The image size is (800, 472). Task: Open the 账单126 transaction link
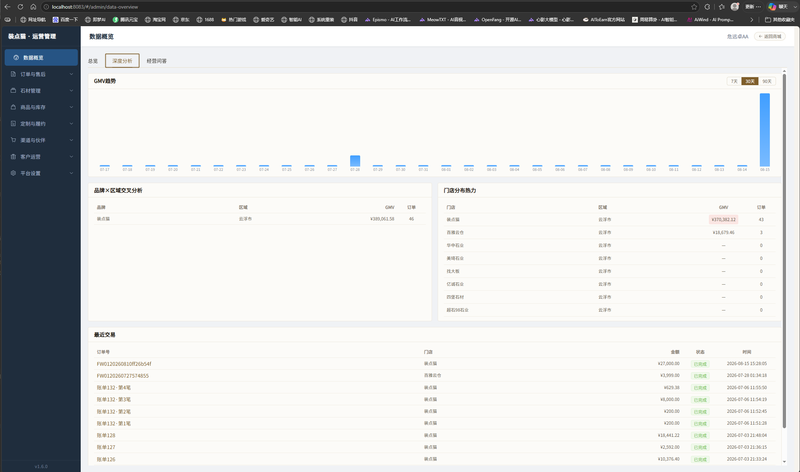(106, 459)
